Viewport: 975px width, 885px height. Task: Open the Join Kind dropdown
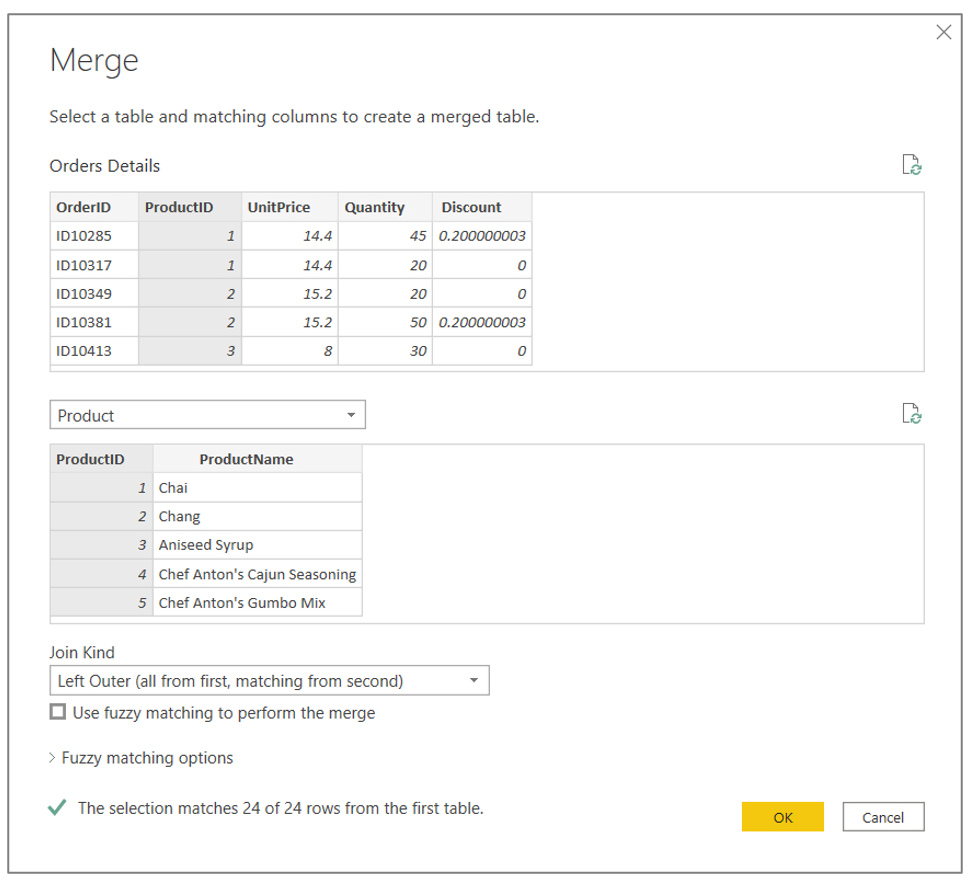click(269, 681)
